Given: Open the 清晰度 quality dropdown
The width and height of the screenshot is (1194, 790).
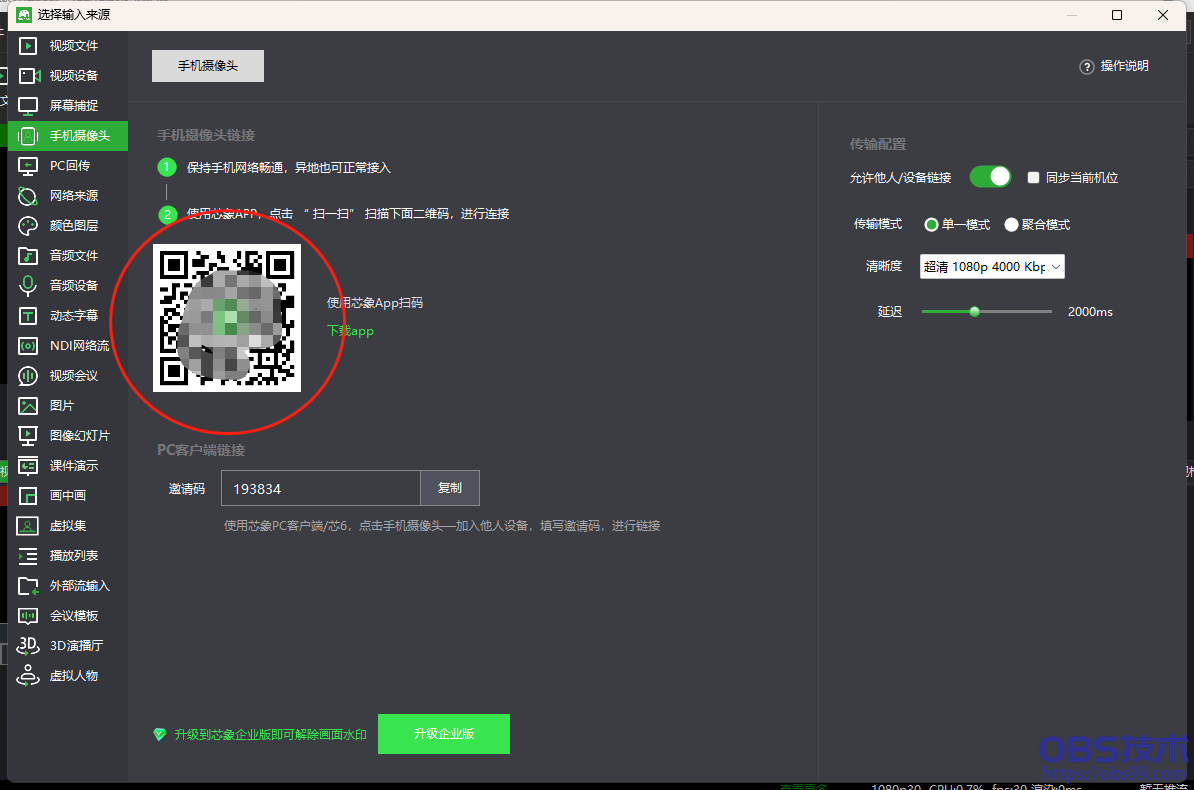Looking at the screenshot, I should pos(991,267).
